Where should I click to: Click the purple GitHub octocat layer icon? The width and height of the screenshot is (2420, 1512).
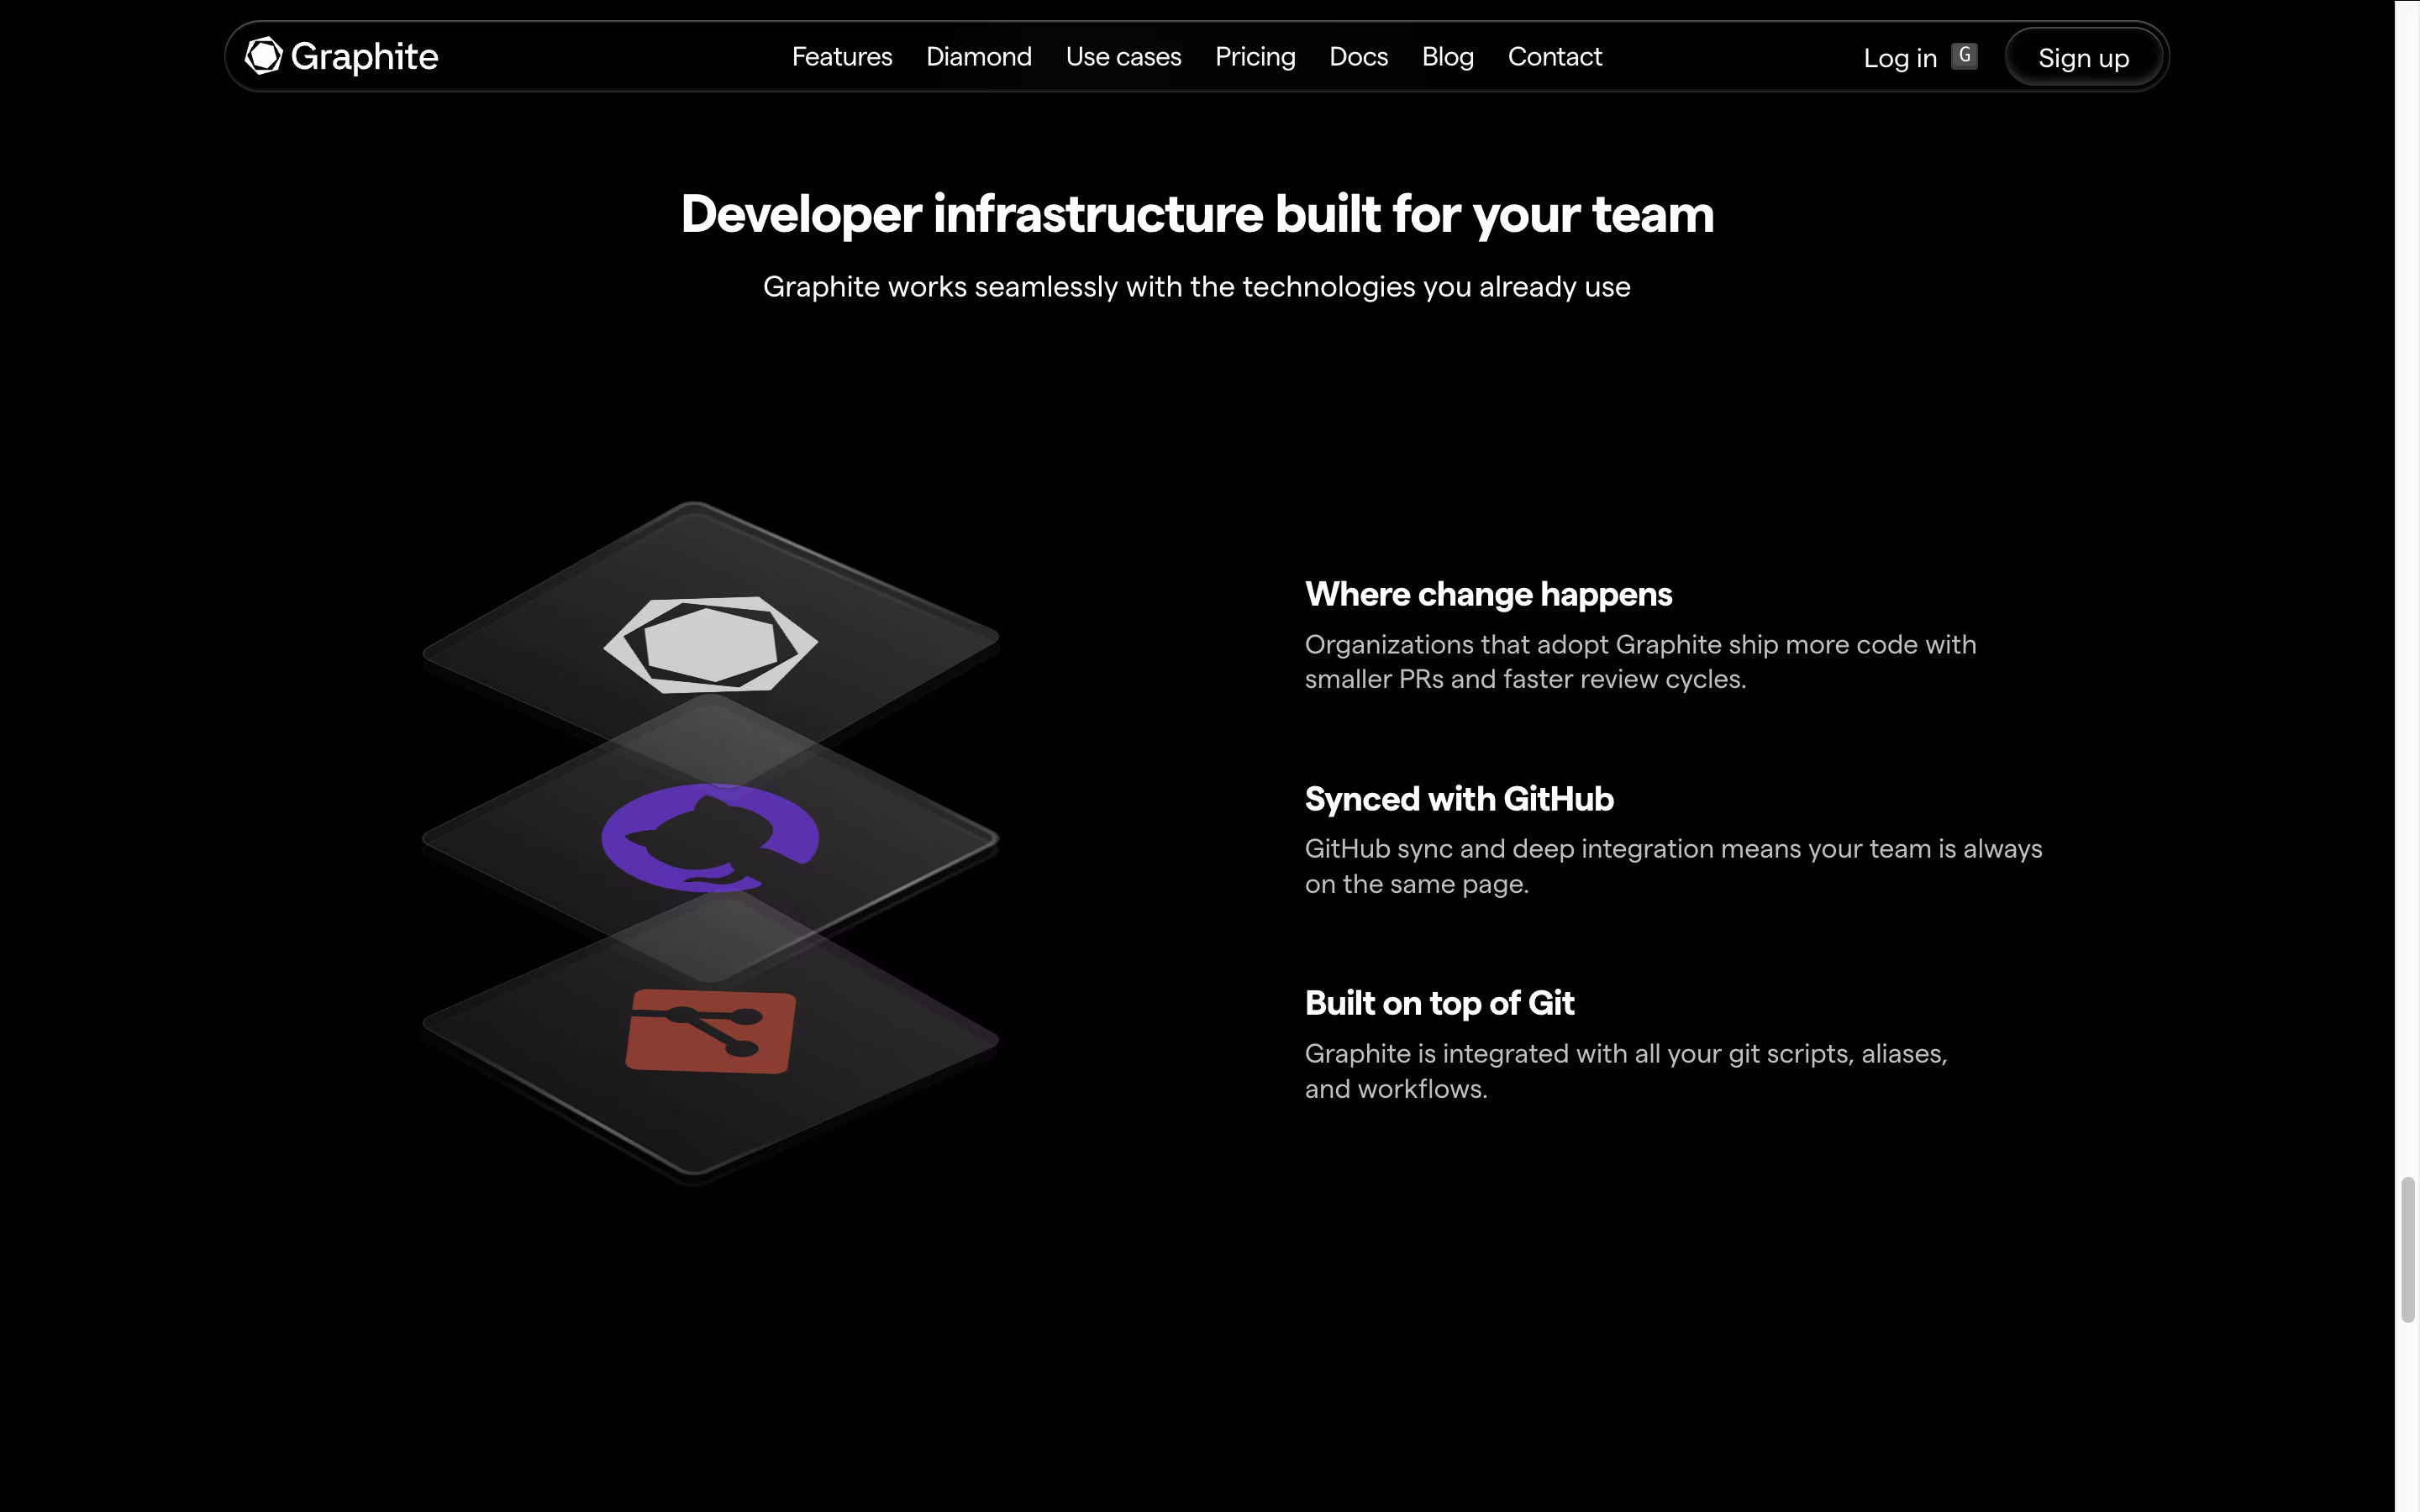710,838
